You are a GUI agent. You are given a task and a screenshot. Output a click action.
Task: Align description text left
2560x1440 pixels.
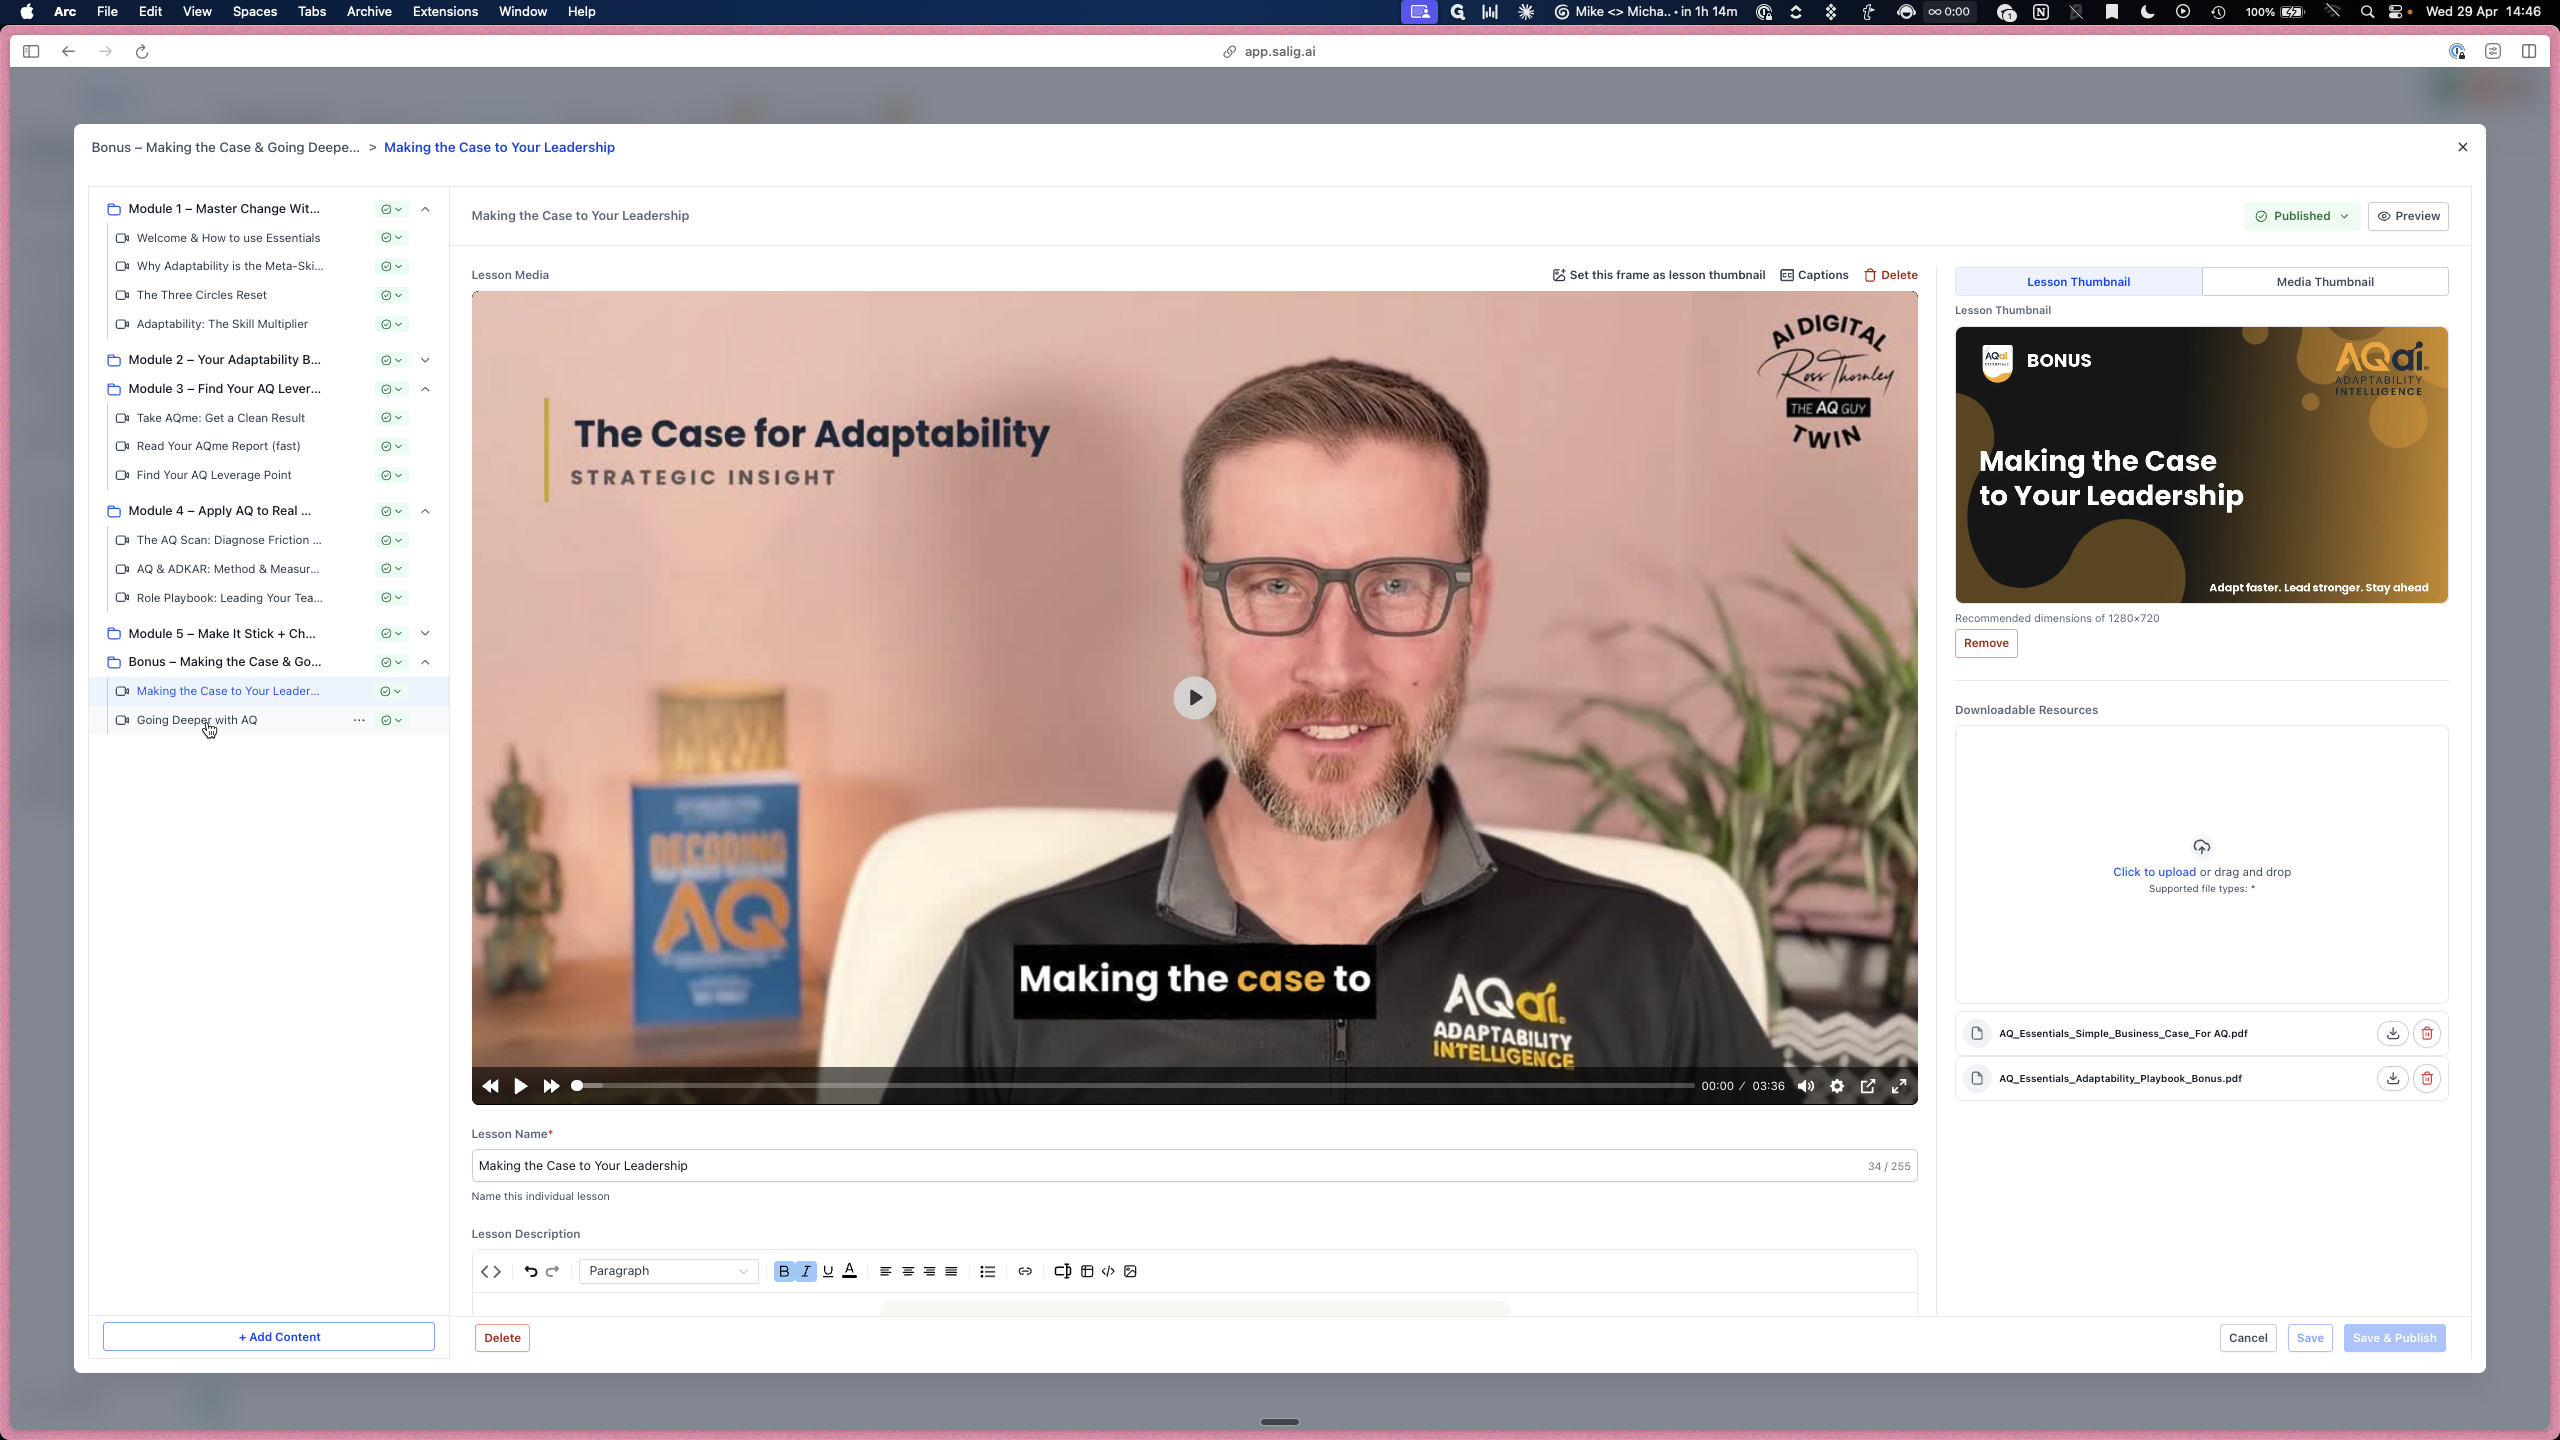pos(885,1271)
